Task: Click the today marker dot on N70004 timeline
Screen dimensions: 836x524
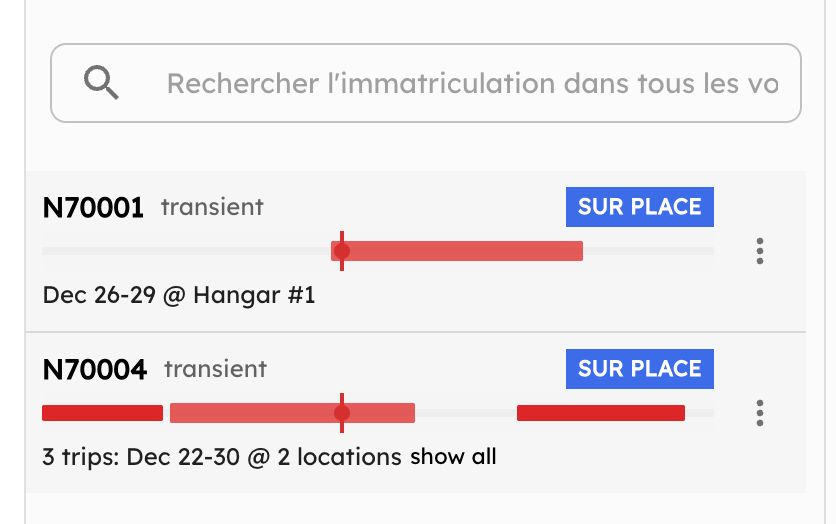Action: (341, 413)
